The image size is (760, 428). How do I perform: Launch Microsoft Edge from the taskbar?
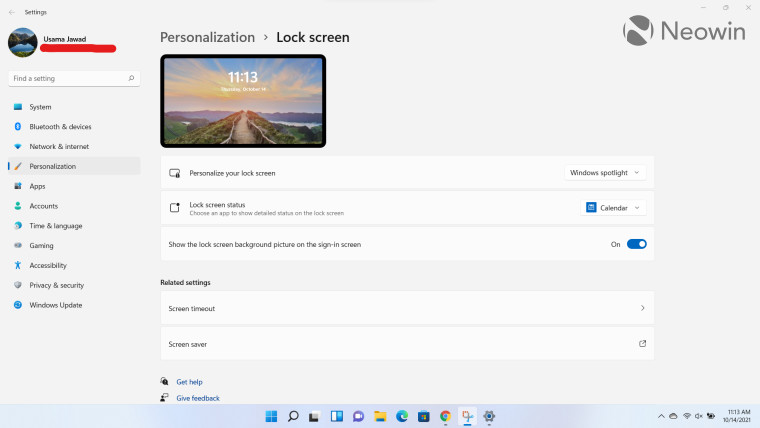[402, 416]
